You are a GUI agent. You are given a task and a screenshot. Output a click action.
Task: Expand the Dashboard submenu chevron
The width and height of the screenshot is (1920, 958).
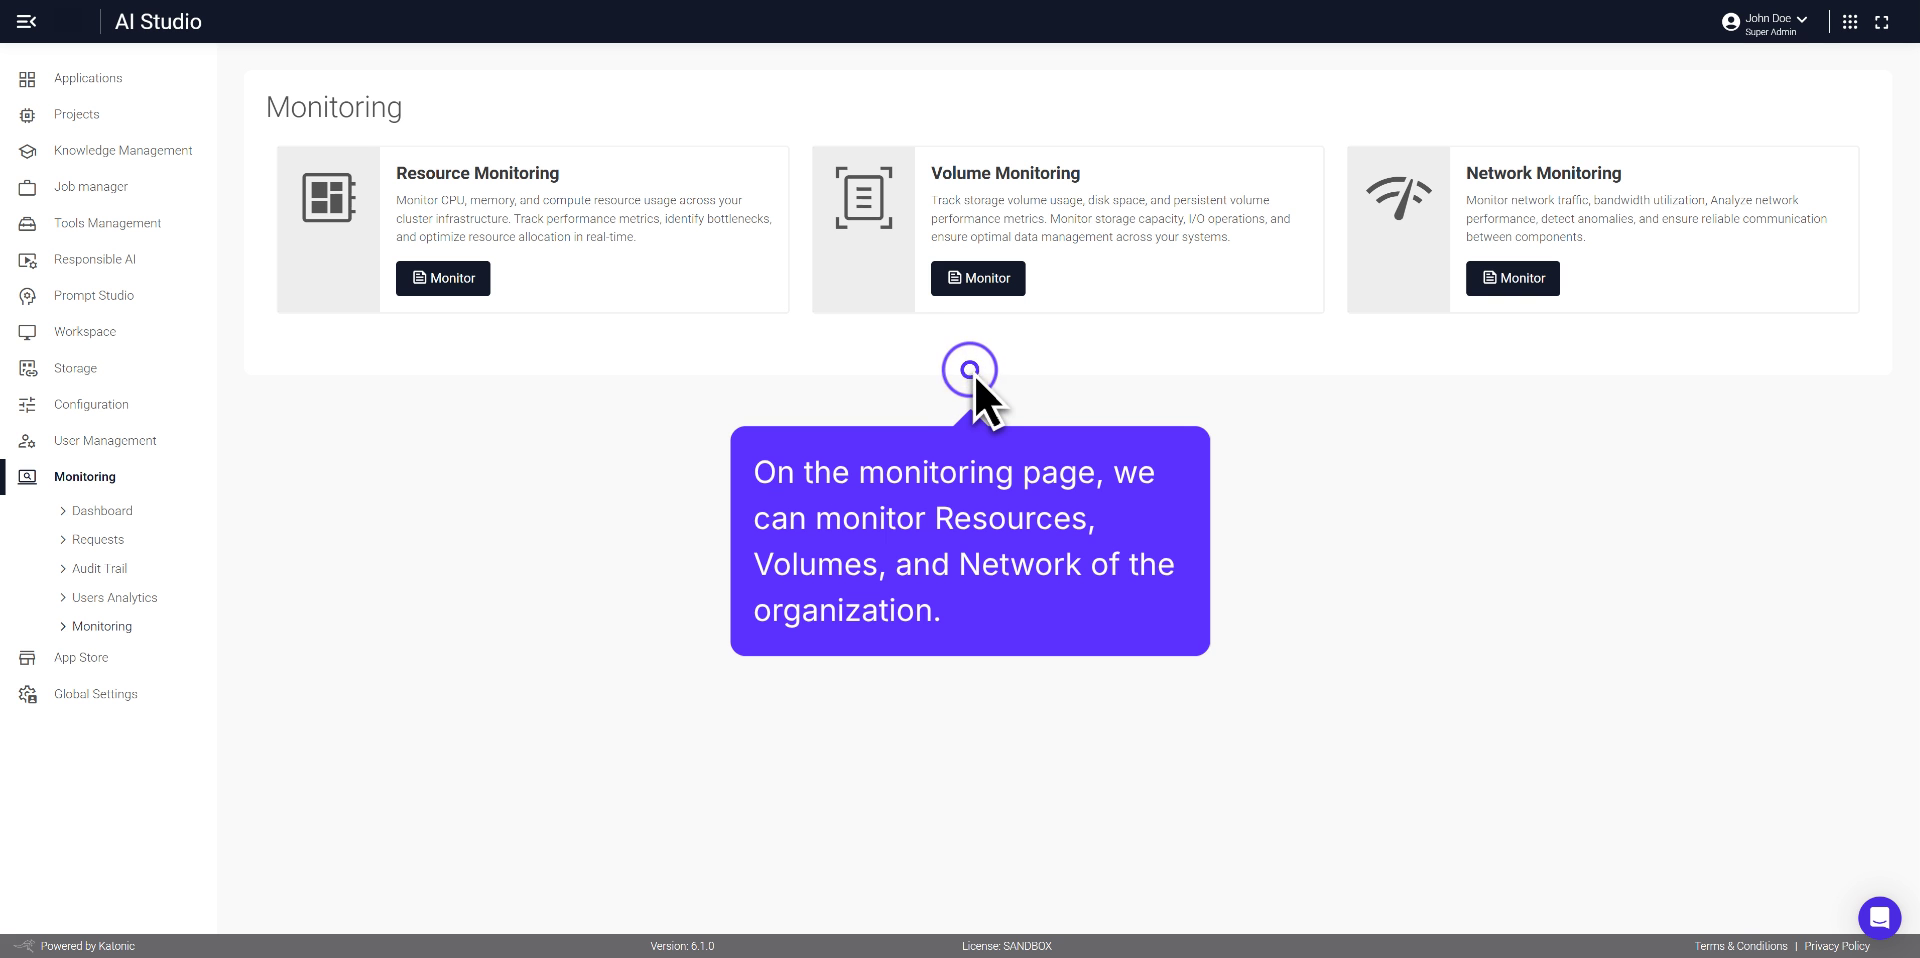point(63,511)
